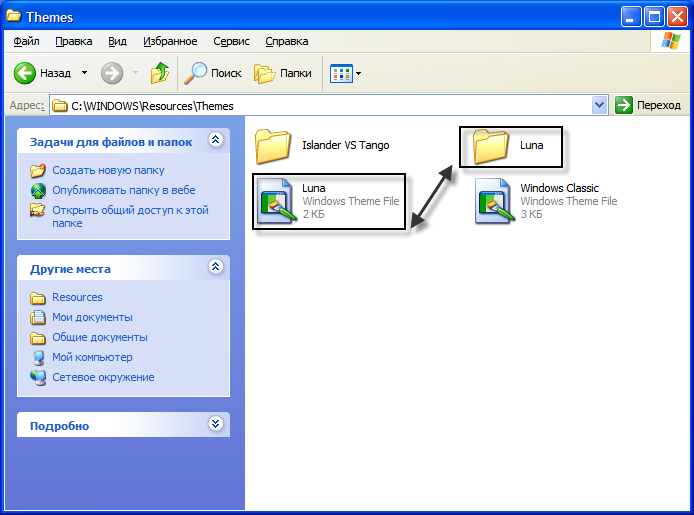
Task: Expand the Views dropdown arrow
Action: tap(359, 73)
